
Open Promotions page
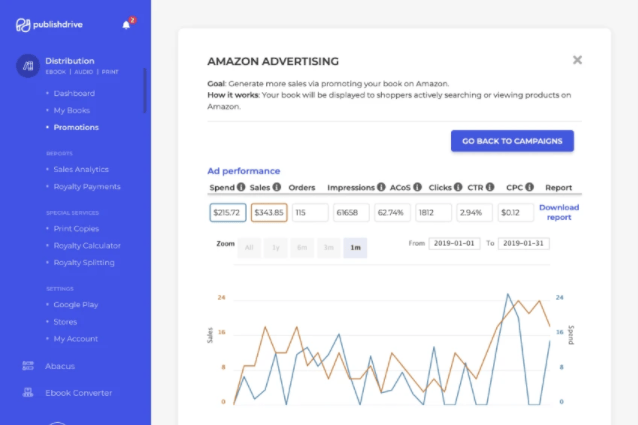[76, 128]
